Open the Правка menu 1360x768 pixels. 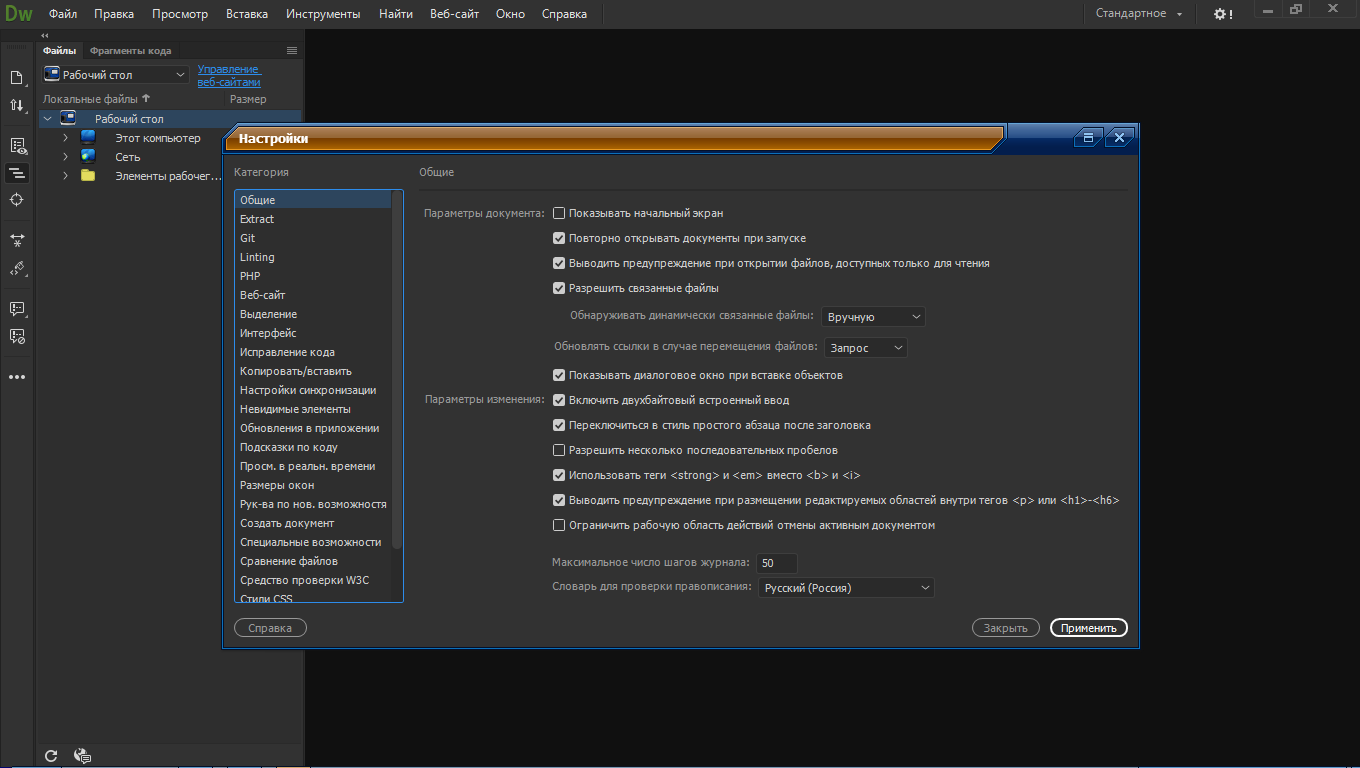(114, 14)
